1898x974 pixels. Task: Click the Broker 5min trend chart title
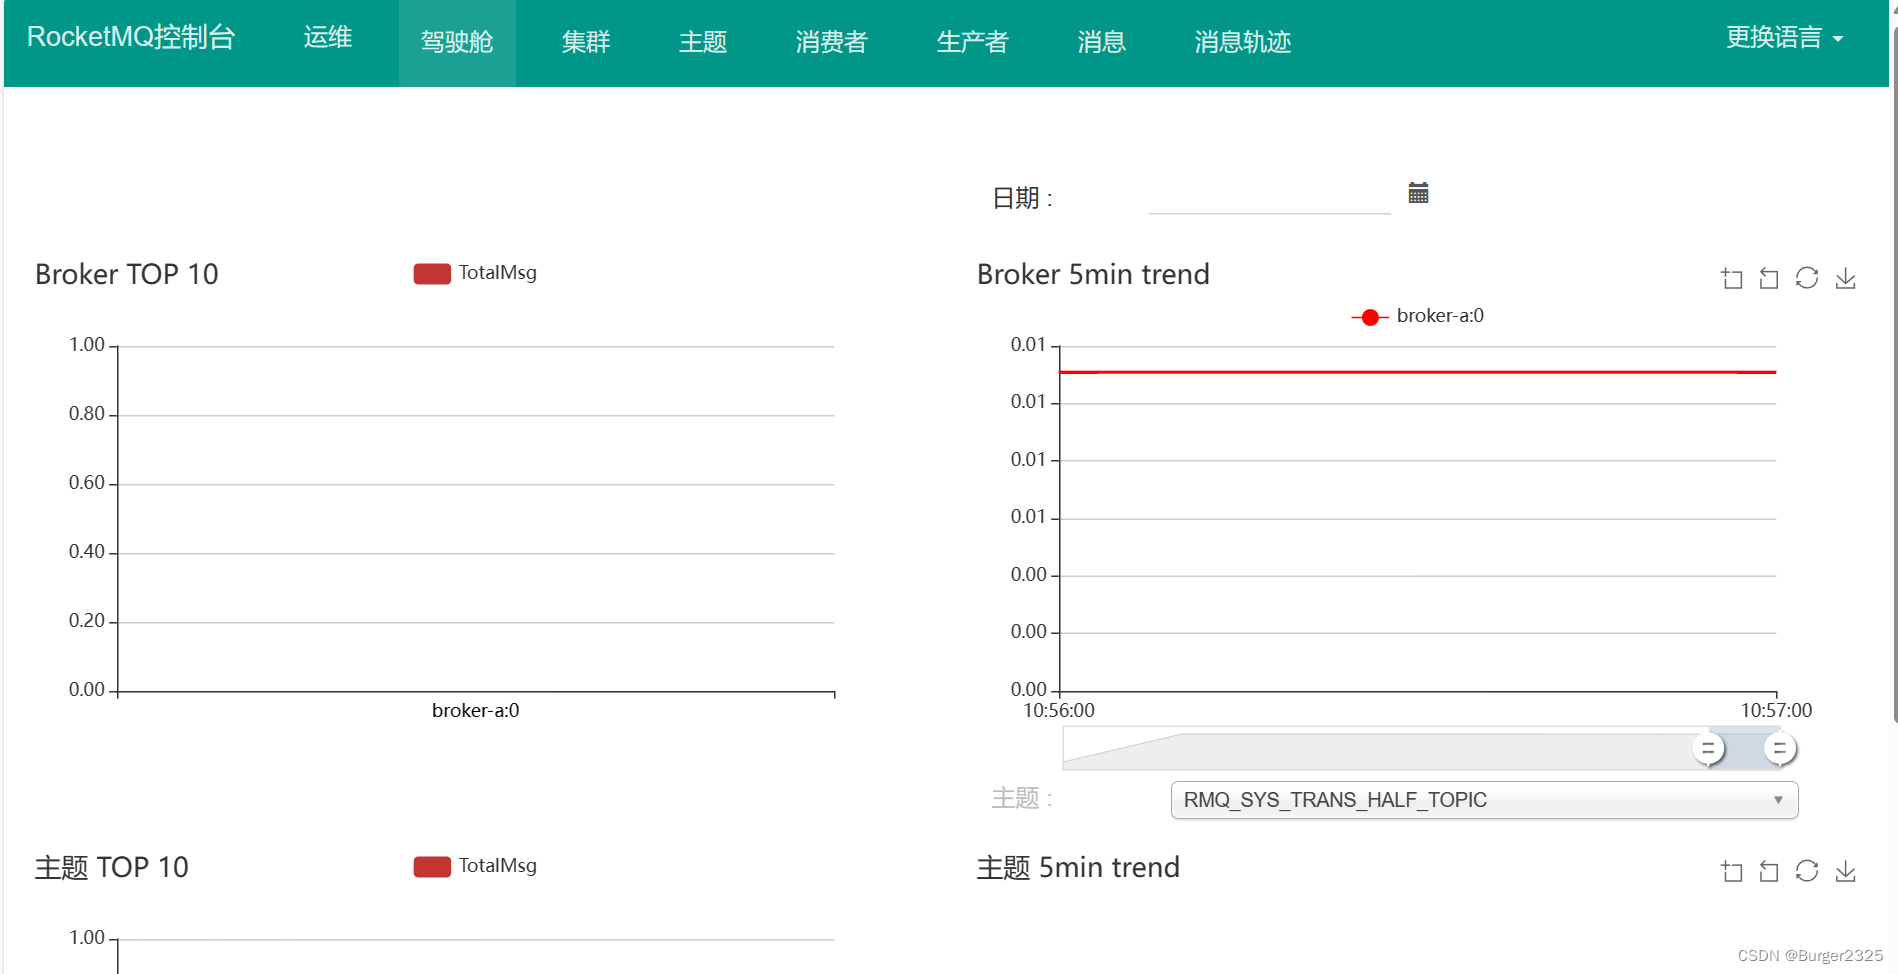click(1093, 274)
